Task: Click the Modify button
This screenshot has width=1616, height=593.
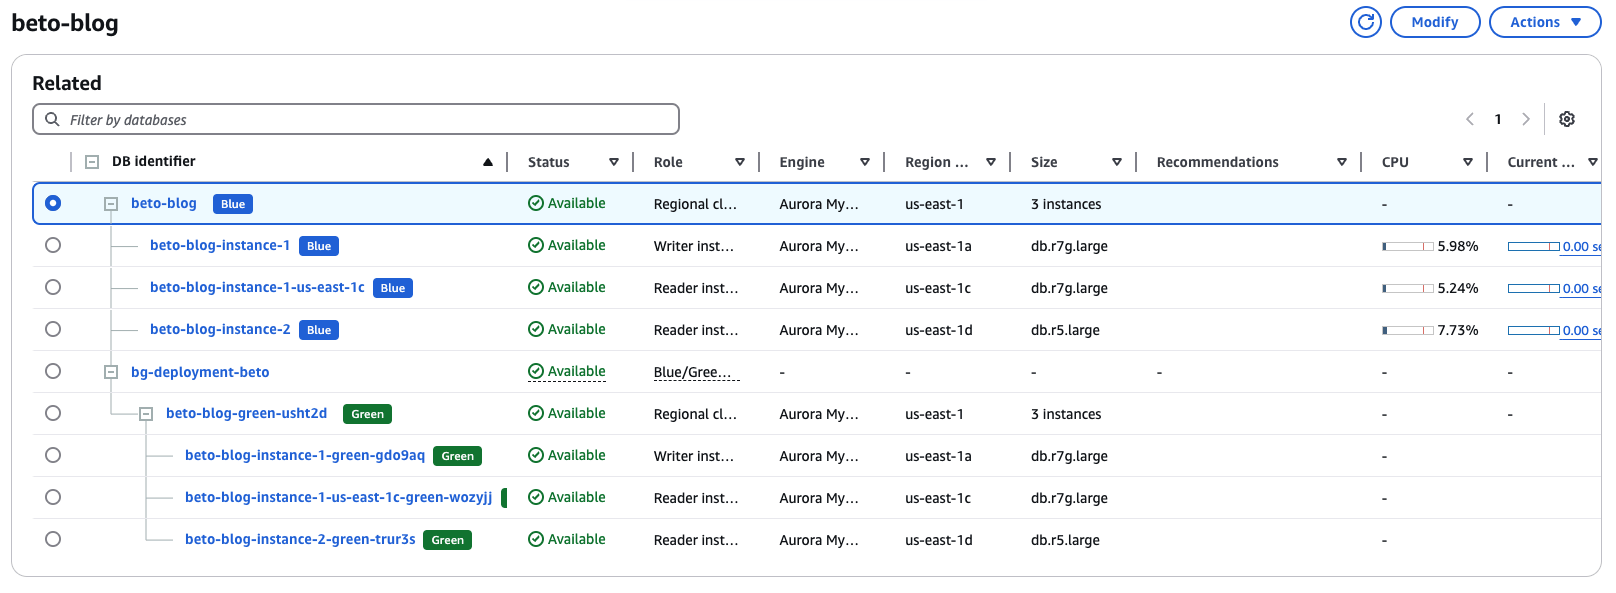Action: pyautogui.click(x=1434, y=22)
